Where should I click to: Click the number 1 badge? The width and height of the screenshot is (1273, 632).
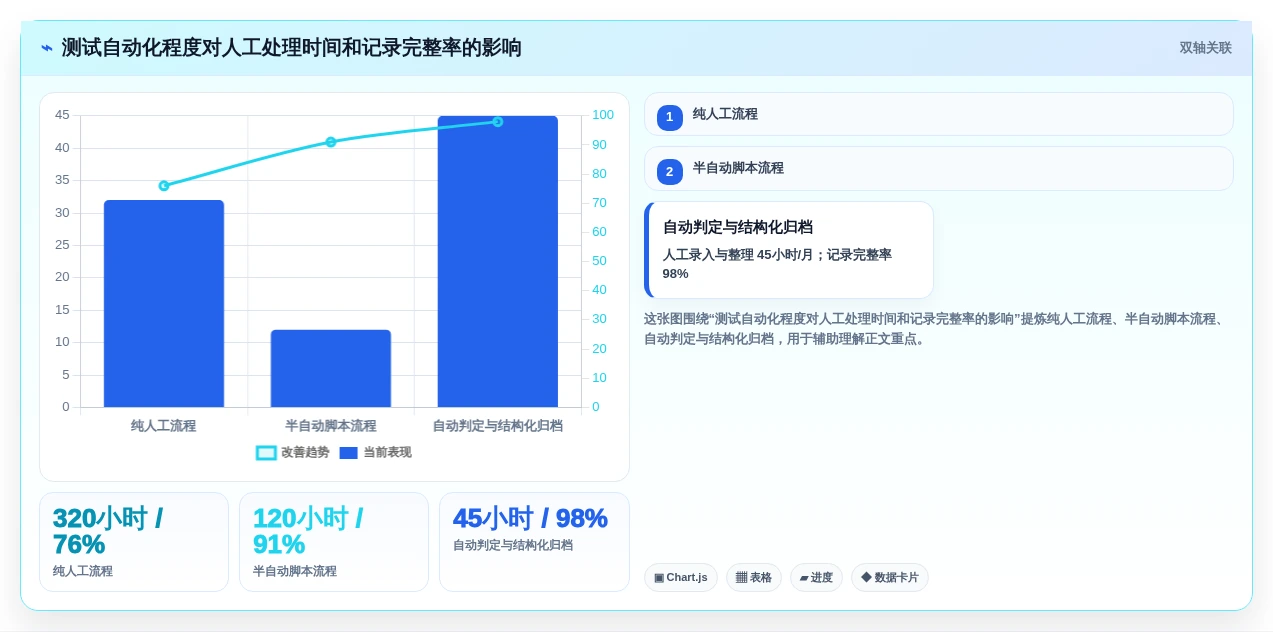coord(670,117)
